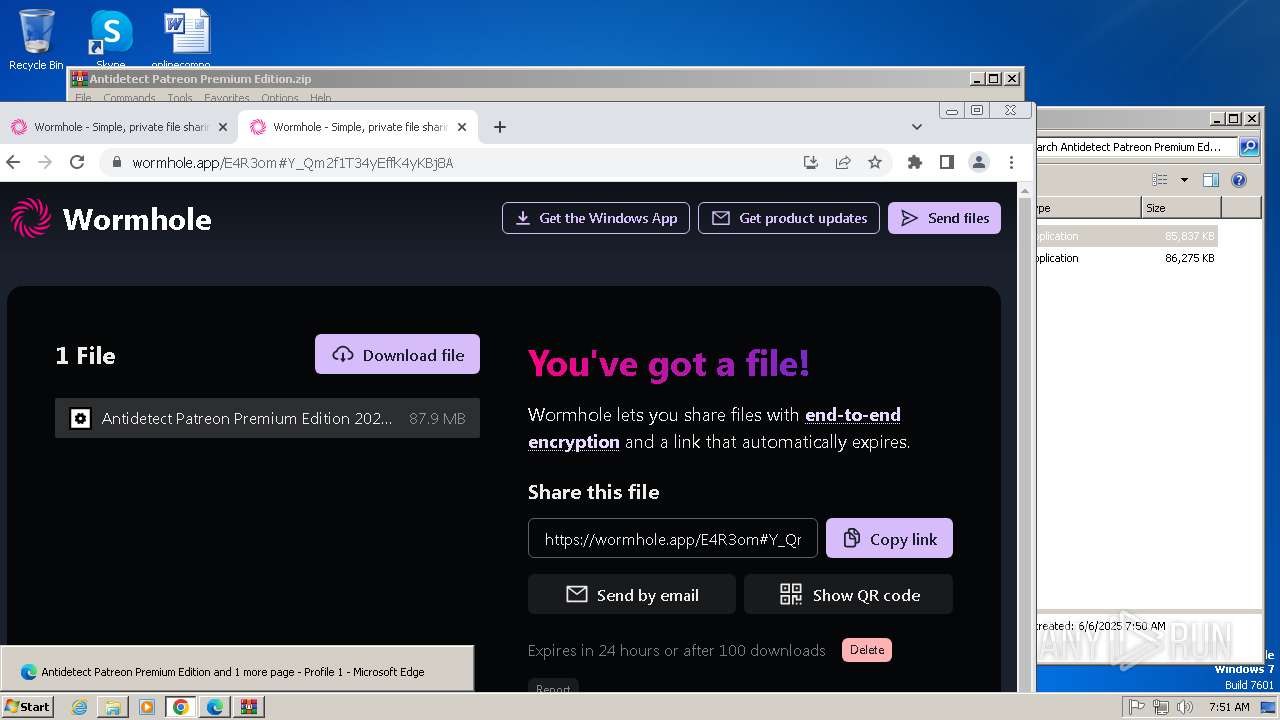Click the Start button
This screenshot has height=720, width=1280.
point(28,706)
